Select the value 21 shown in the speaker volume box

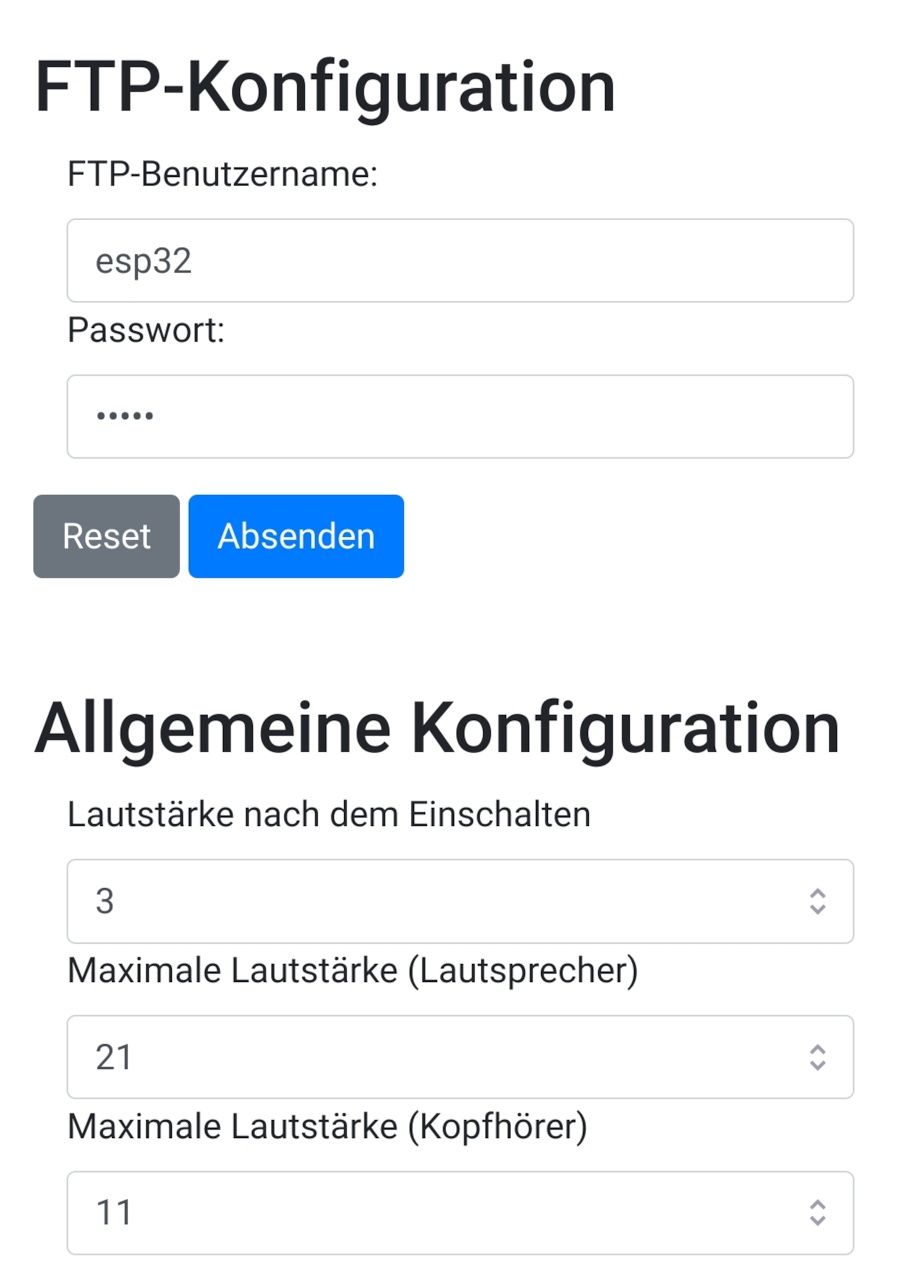coord(114,1057)
